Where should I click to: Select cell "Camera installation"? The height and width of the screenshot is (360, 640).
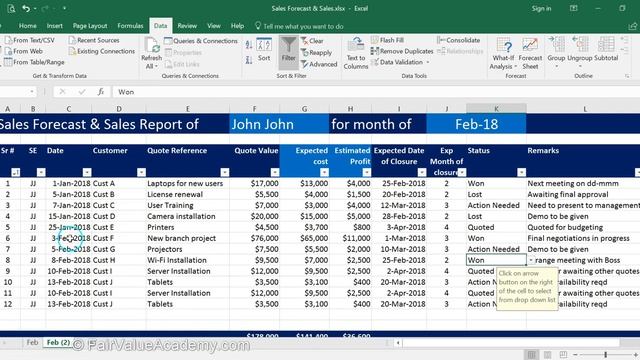click(187, 216)
